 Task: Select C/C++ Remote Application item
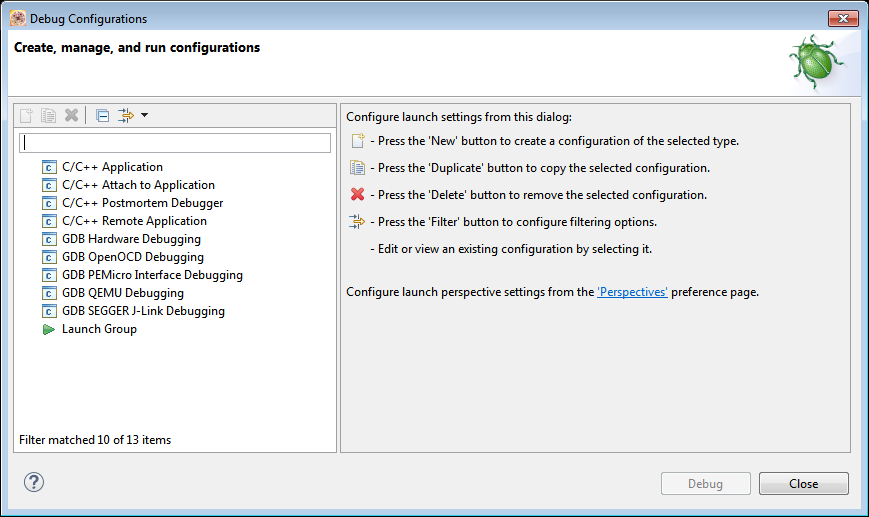(x=134, y=221)
